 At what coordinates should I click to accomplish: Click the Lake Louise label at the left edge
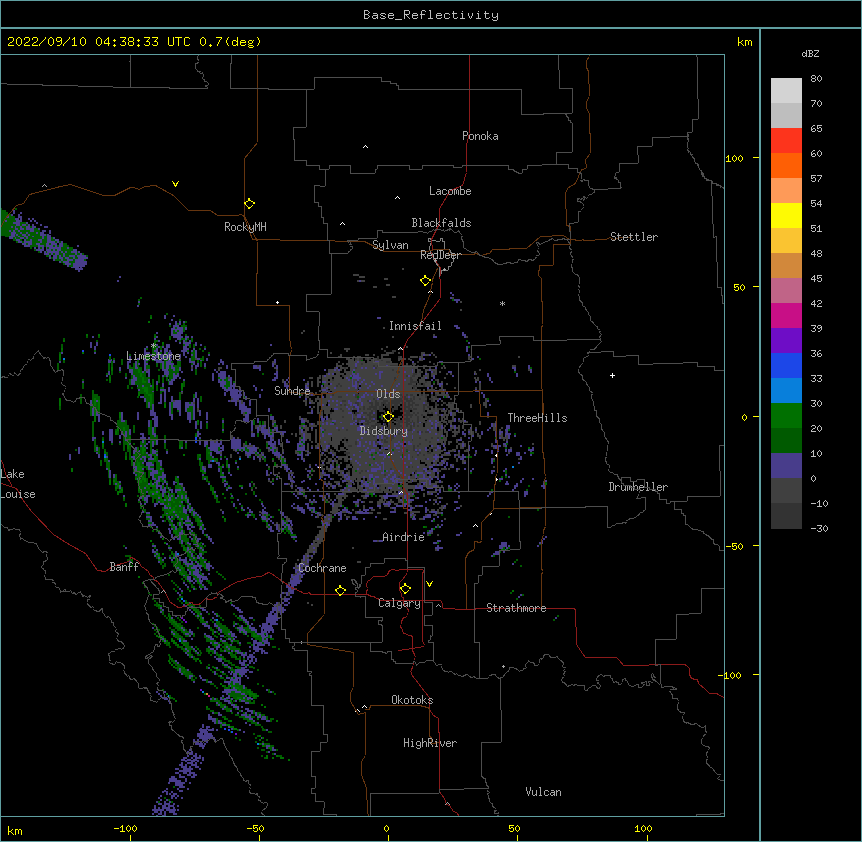pos(18,484)
